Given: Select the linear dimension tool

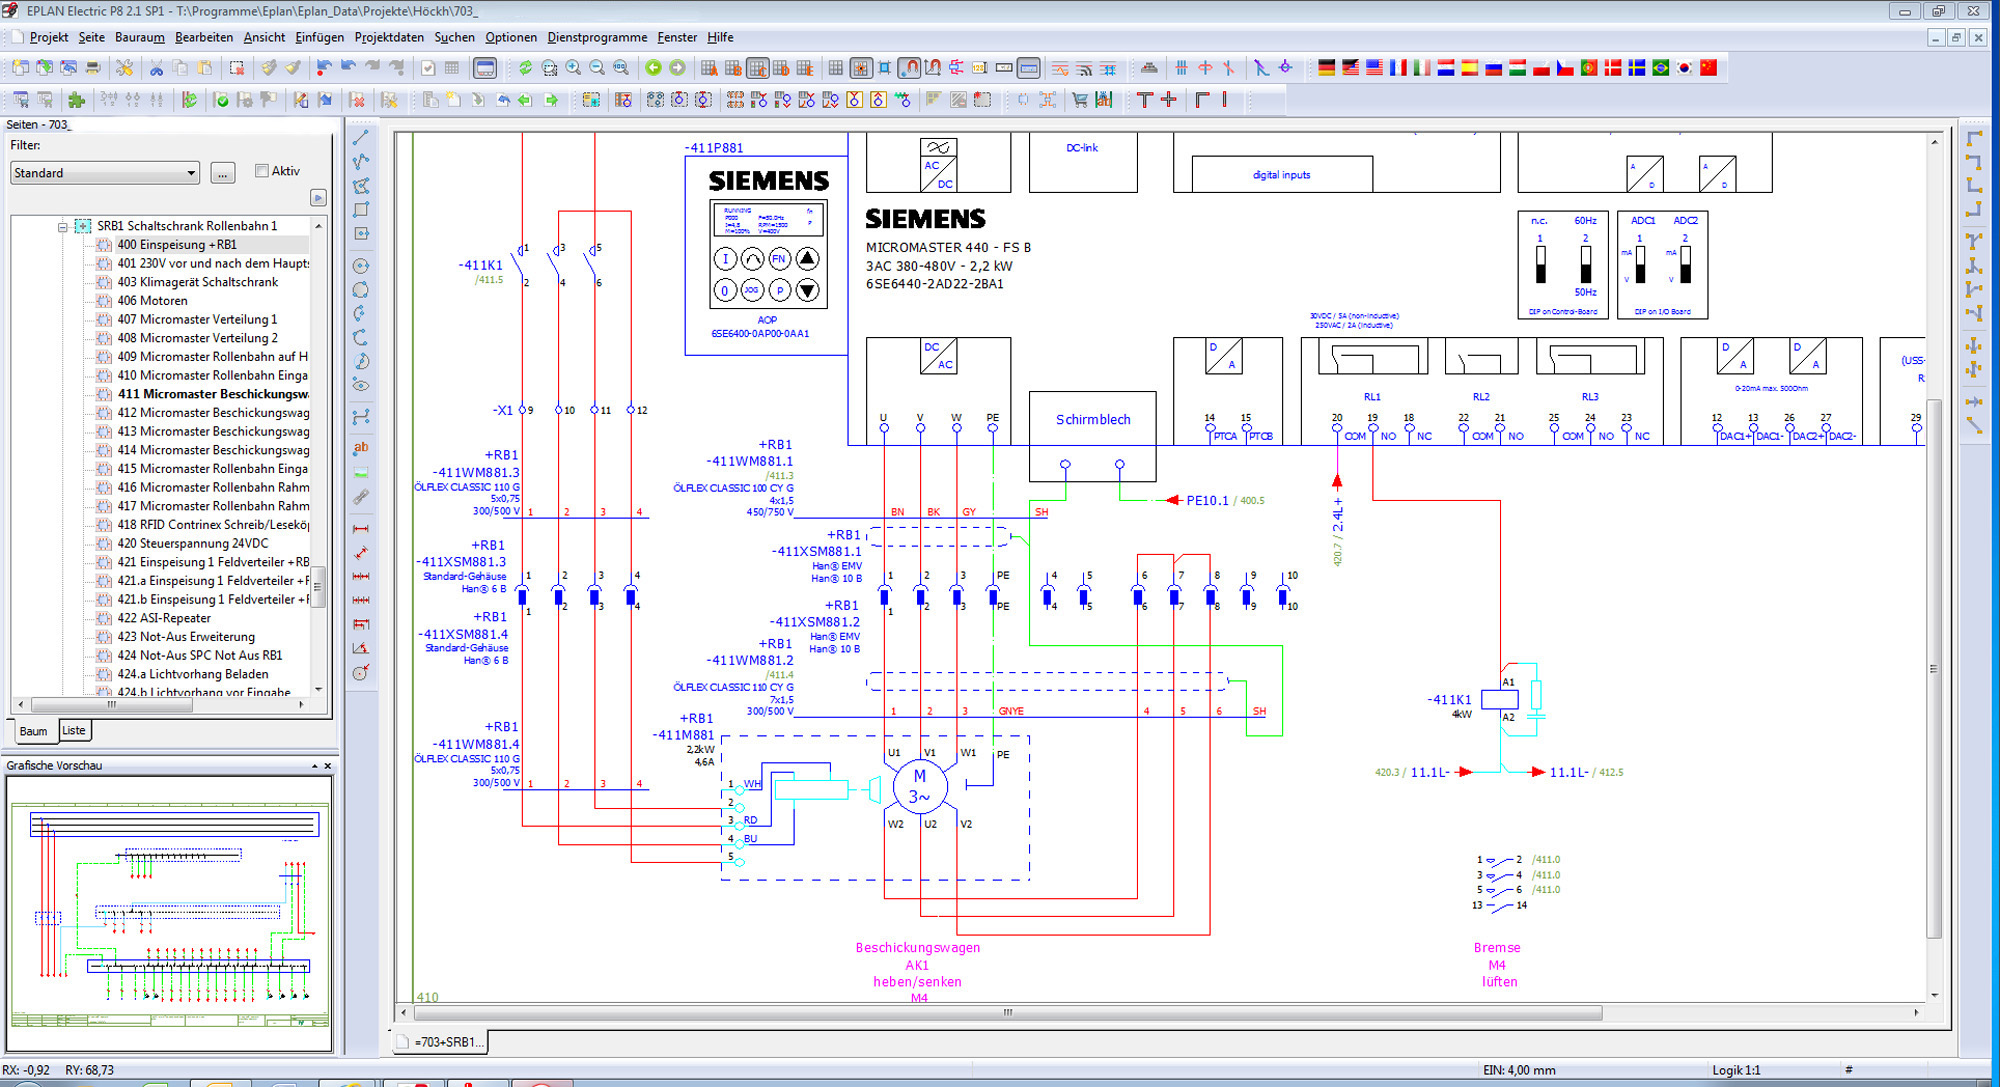Looking at the screenshot, I should tap(361, 528).
